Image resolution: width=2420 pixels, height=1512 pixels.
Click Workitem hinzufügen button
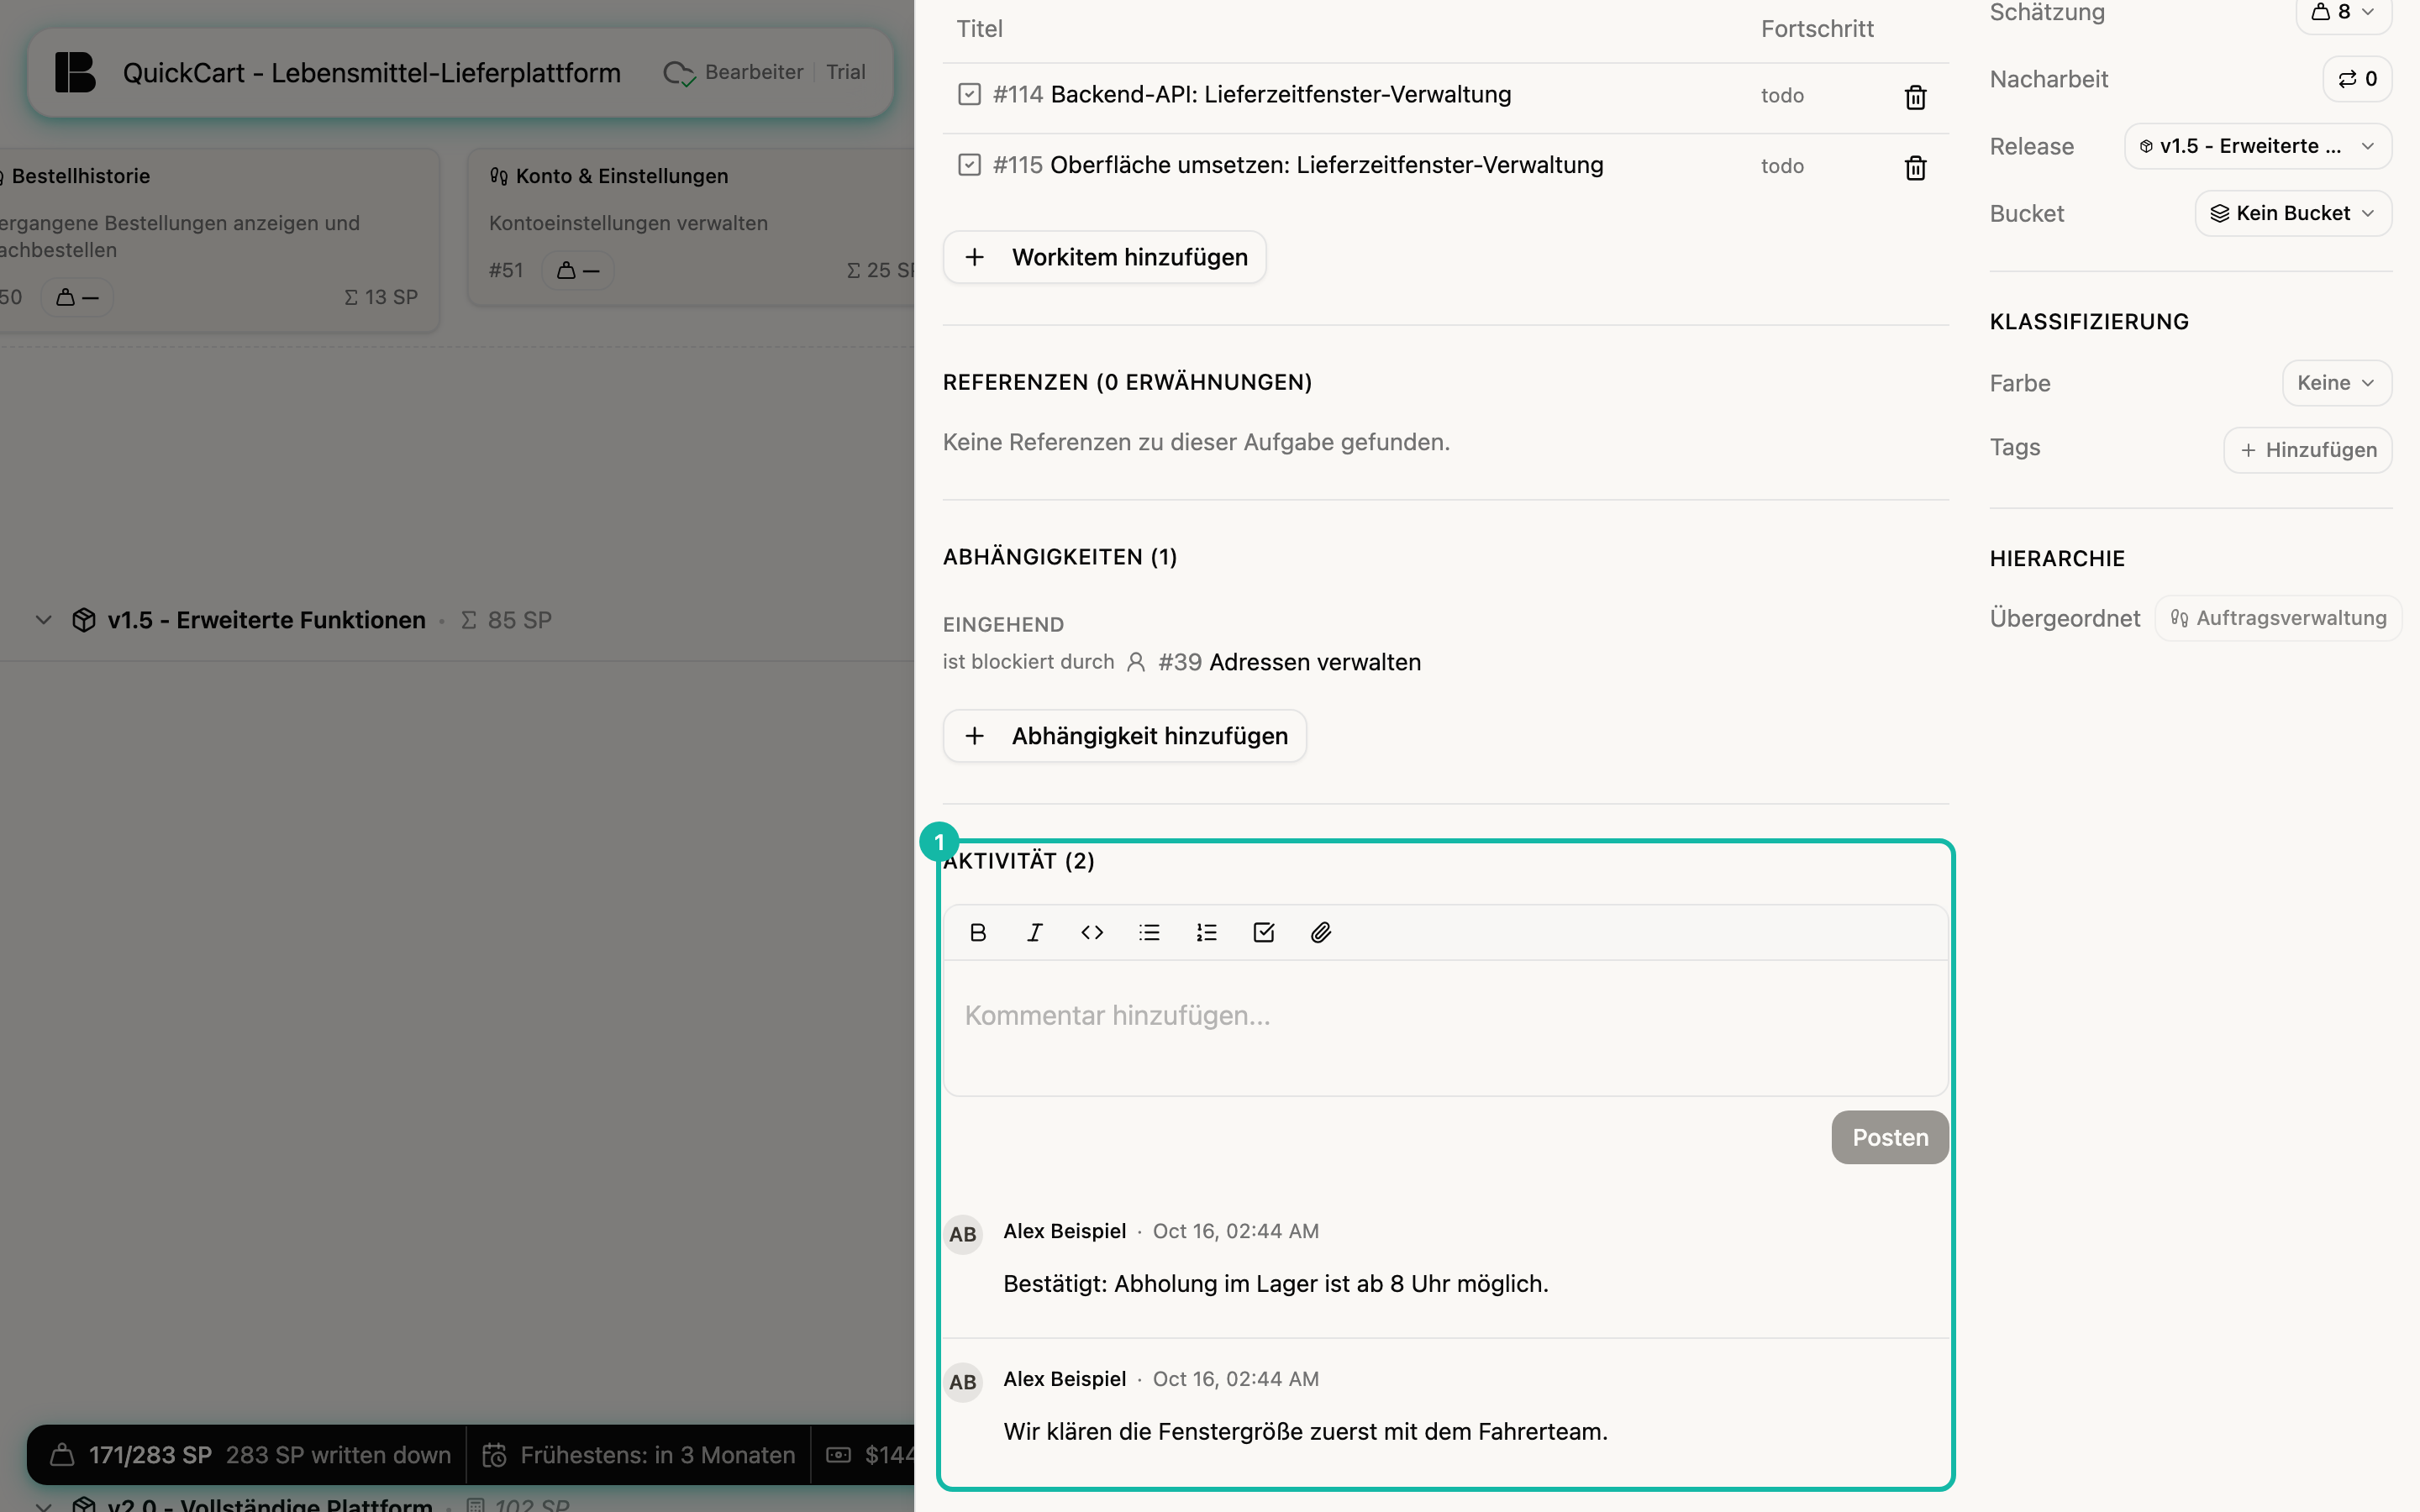click(1104, 257)
